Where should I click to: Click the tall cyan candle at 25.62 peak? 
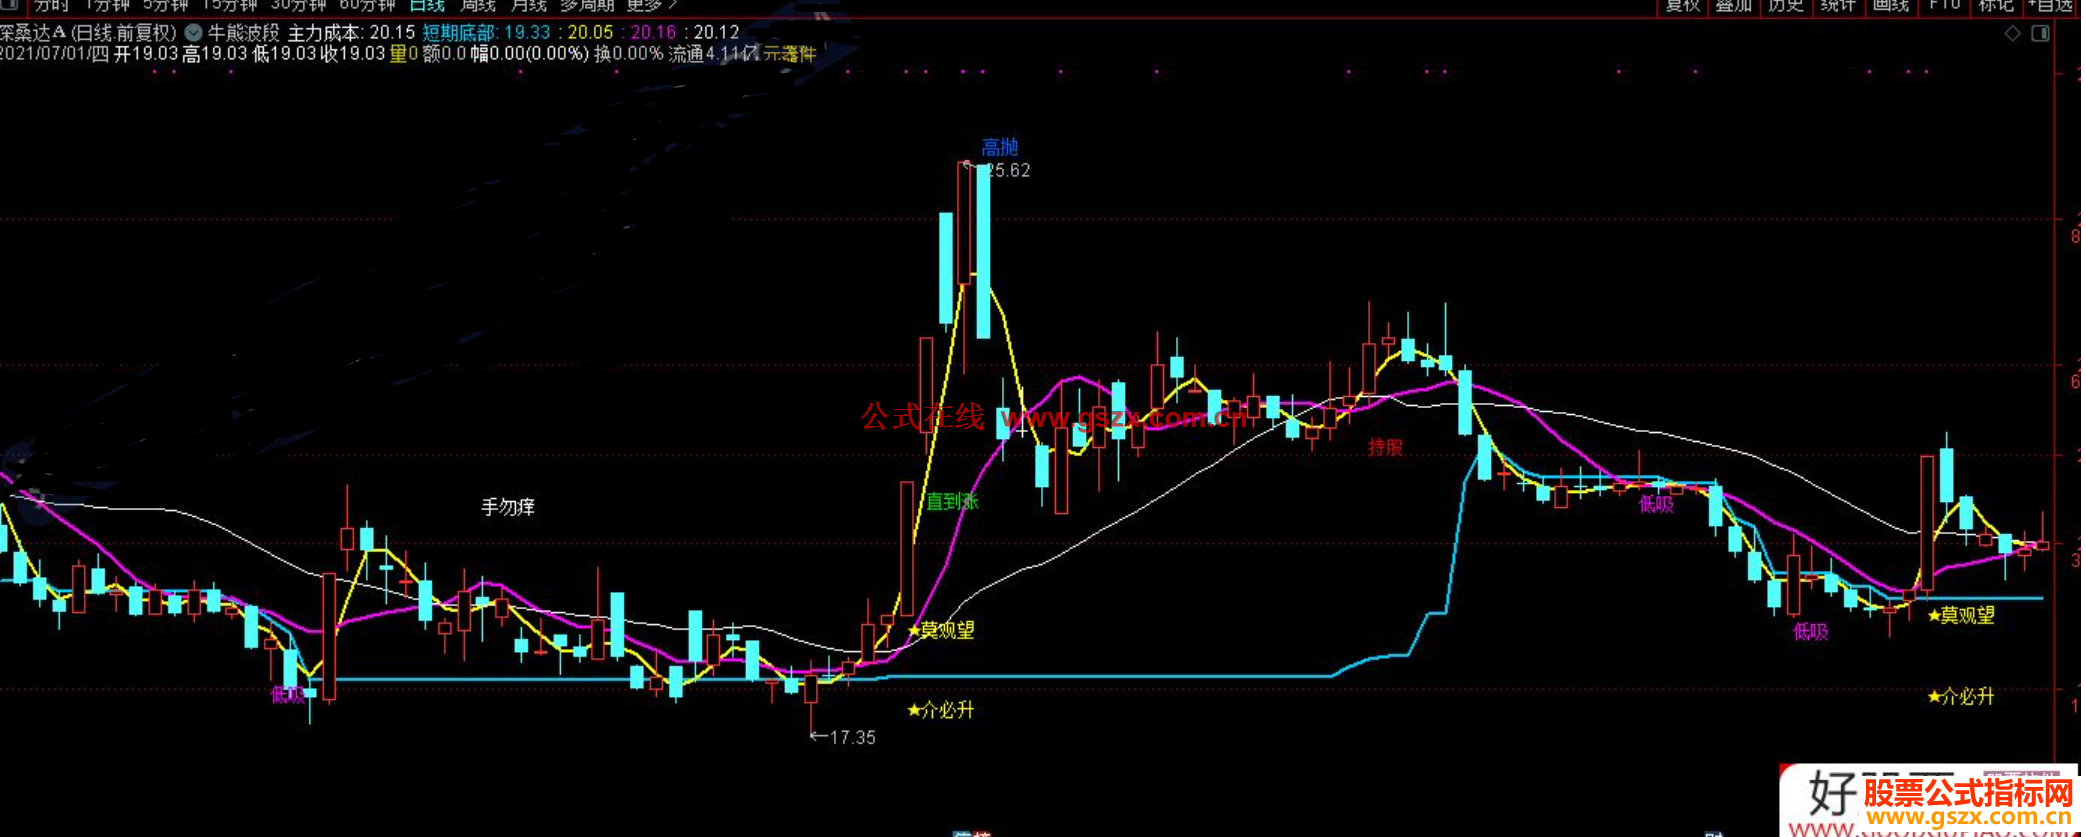(x=983, y=251)
